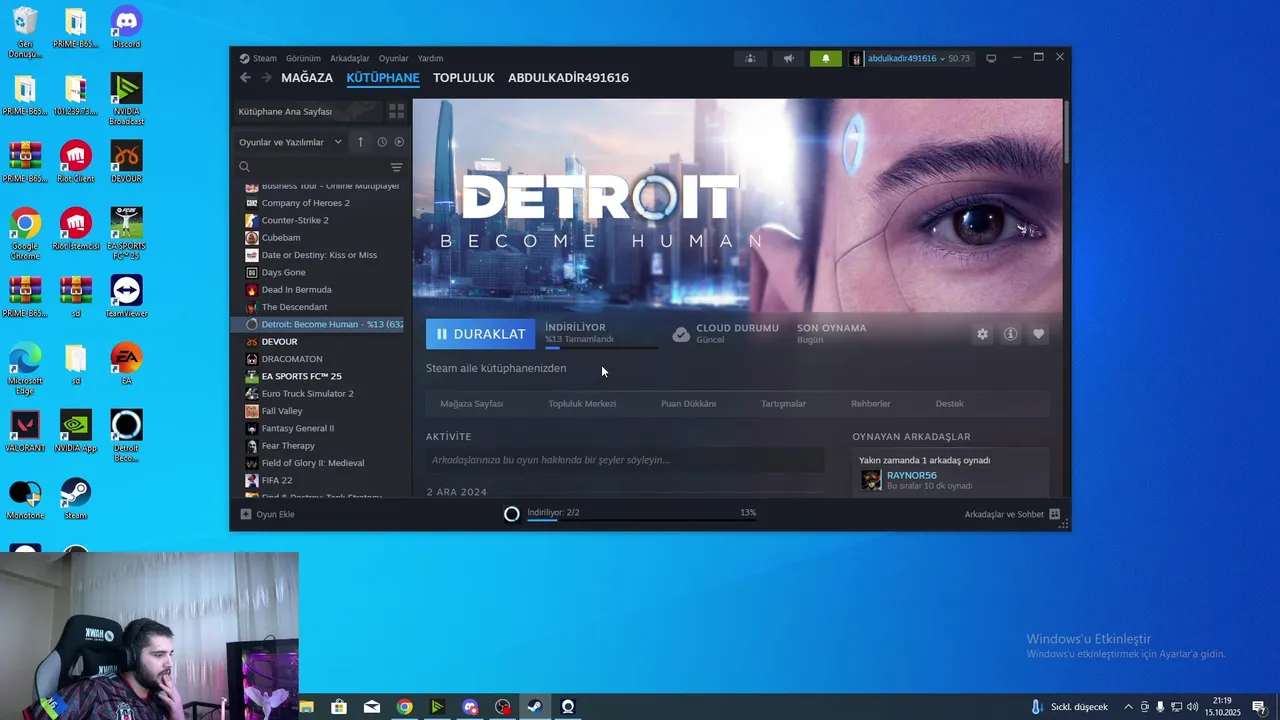Click the Cloud Durumu cloud icon
1280x720 pixels.
pos(681,334)
